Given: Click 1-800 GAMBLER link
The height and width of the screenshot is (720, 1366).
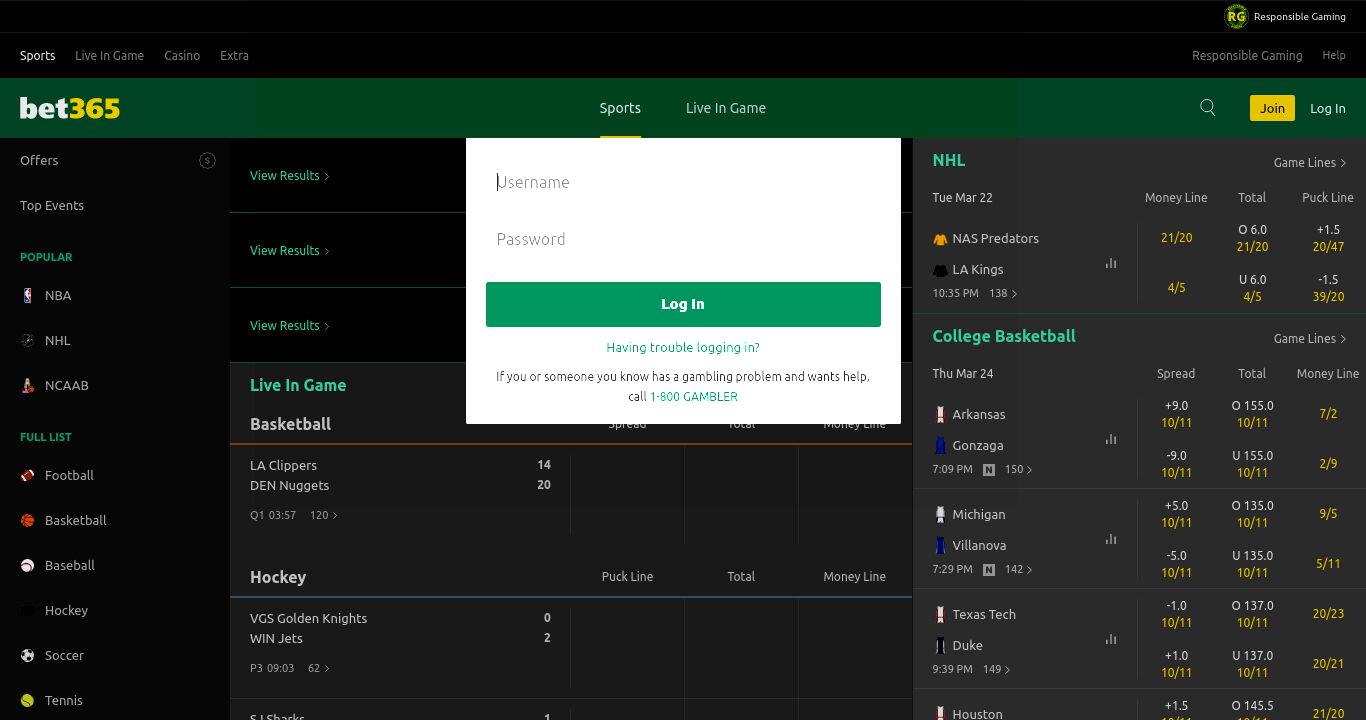Looking at the screenshot, I should click(x=694, y=396).
